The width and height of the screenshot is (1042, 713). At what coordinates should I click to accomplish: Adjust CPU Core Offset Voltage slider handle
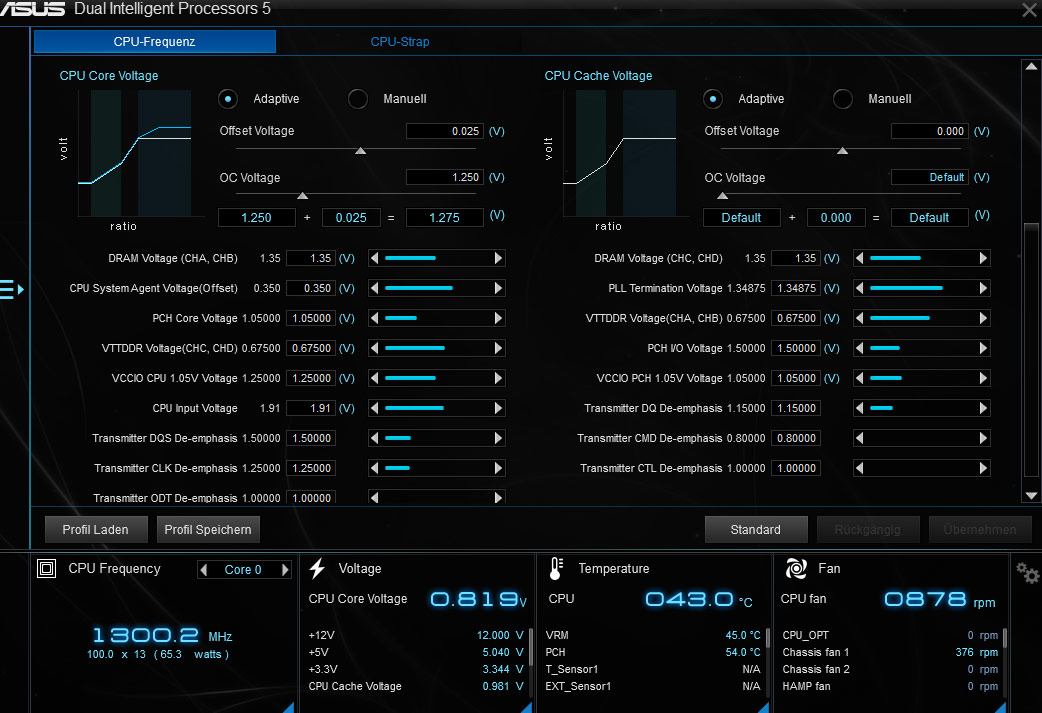point(361,151)
